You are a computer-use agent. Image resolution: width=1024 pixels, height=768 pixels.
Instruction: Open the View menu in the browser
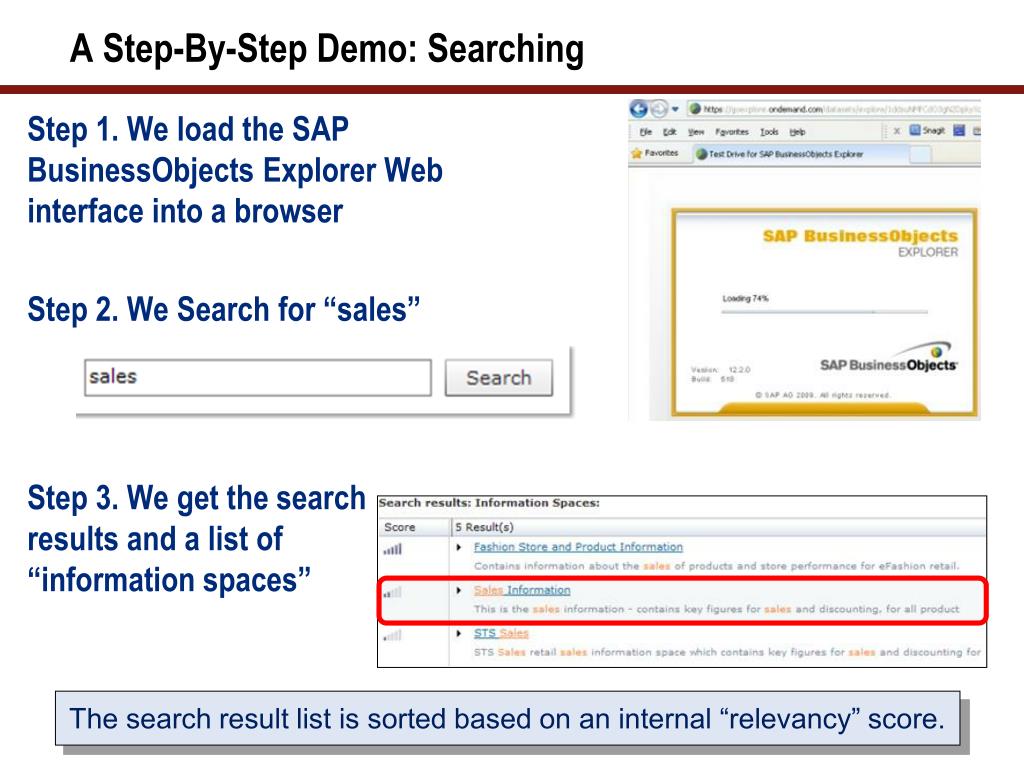coord(696,132)
